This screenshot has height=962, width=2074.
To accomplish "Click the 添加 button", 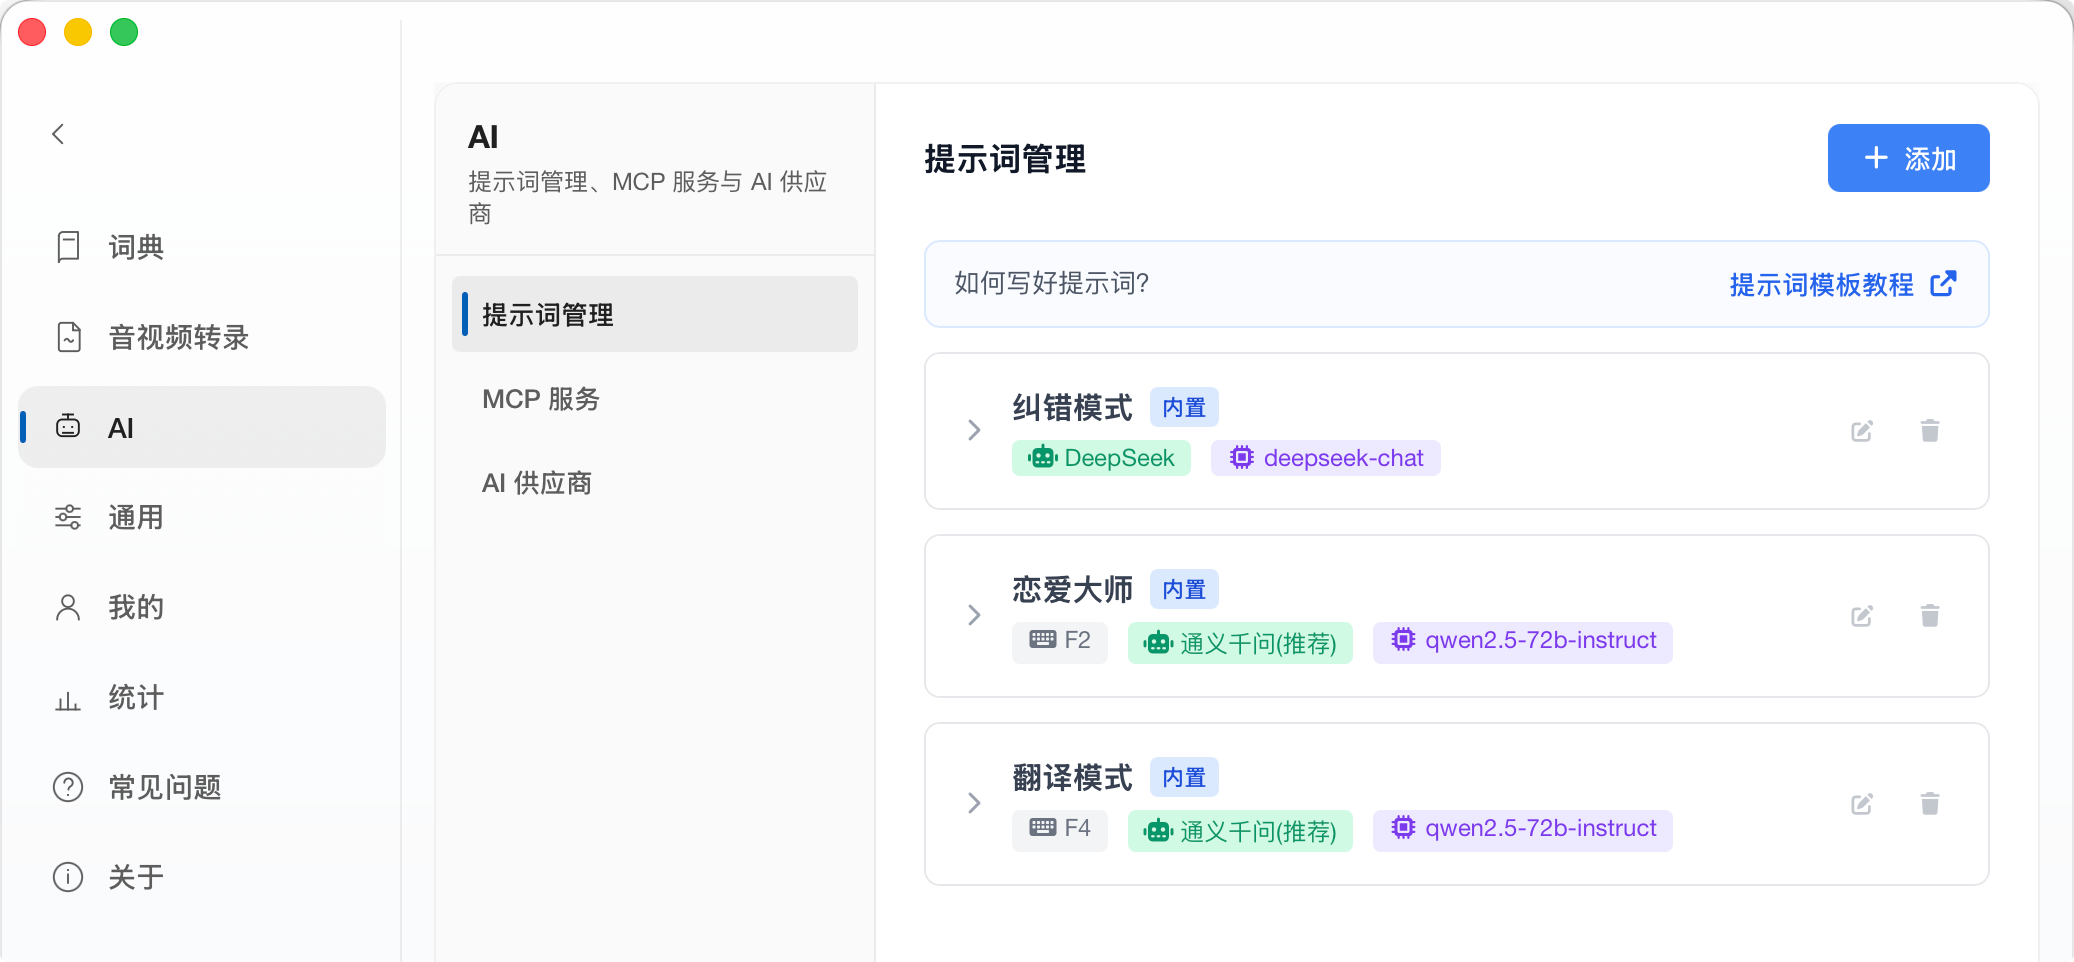I will tap(1908, 158).
